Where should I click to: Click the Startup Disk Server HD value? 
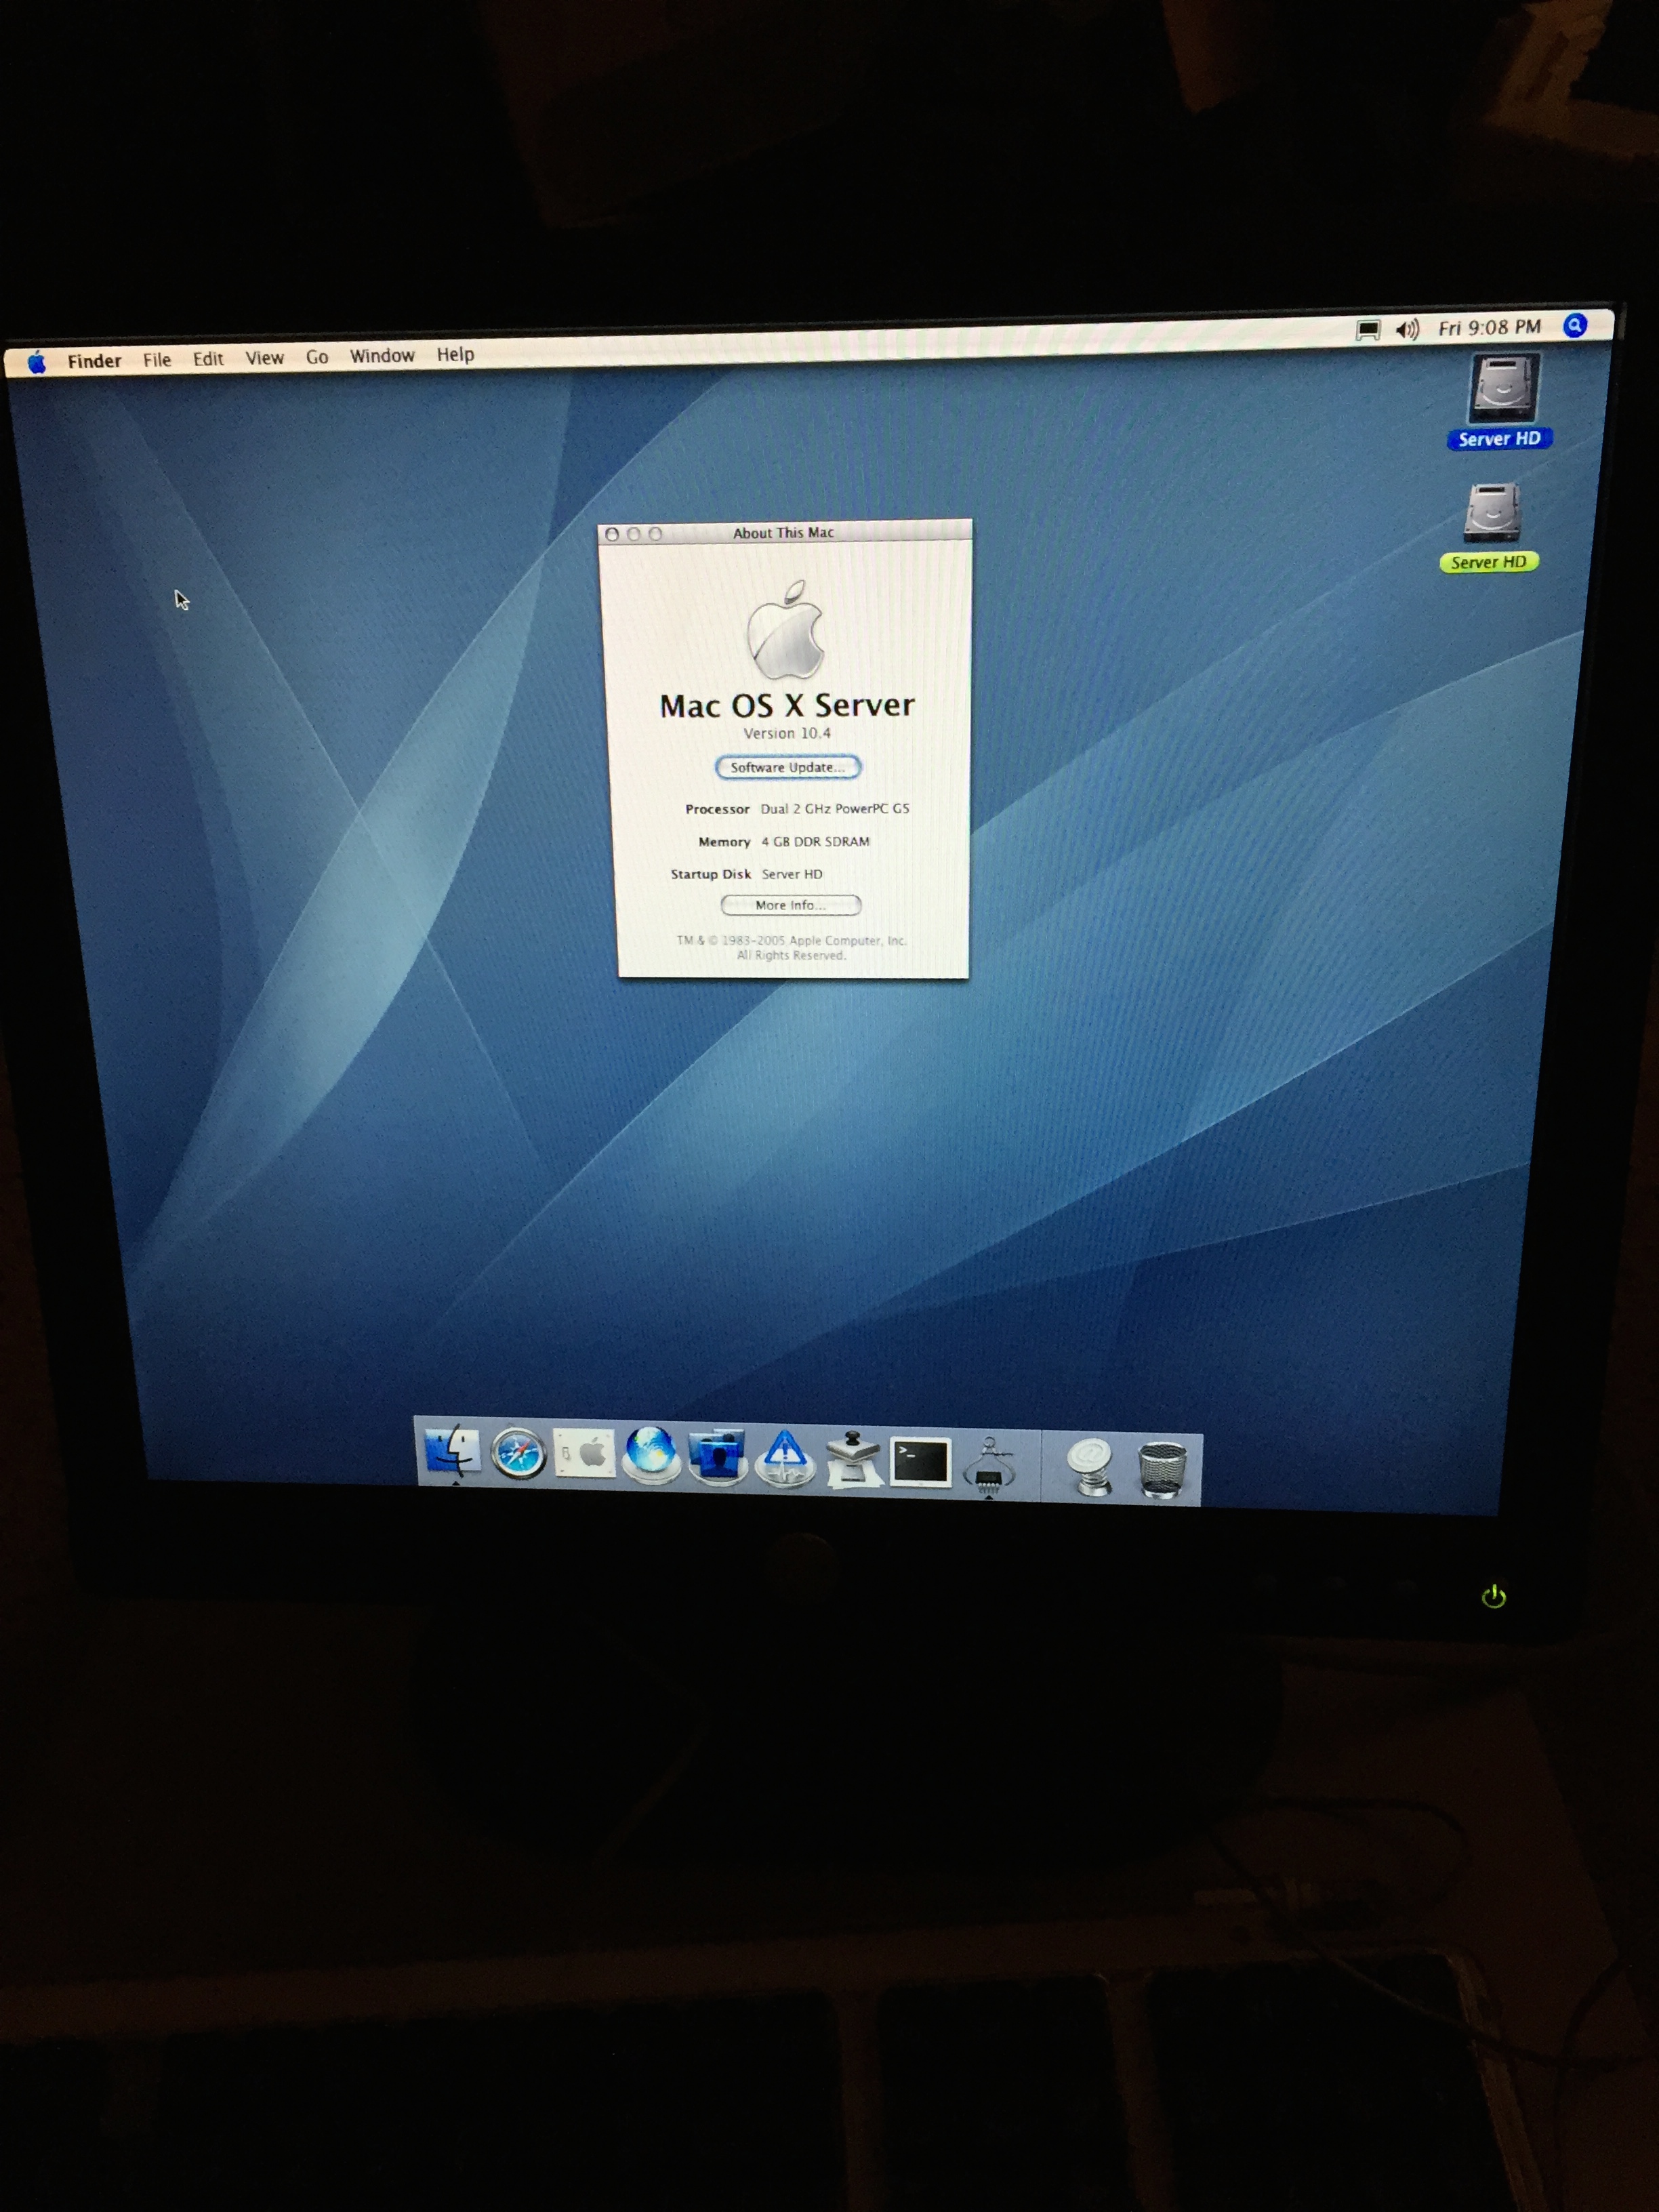[x=792, y=874]
